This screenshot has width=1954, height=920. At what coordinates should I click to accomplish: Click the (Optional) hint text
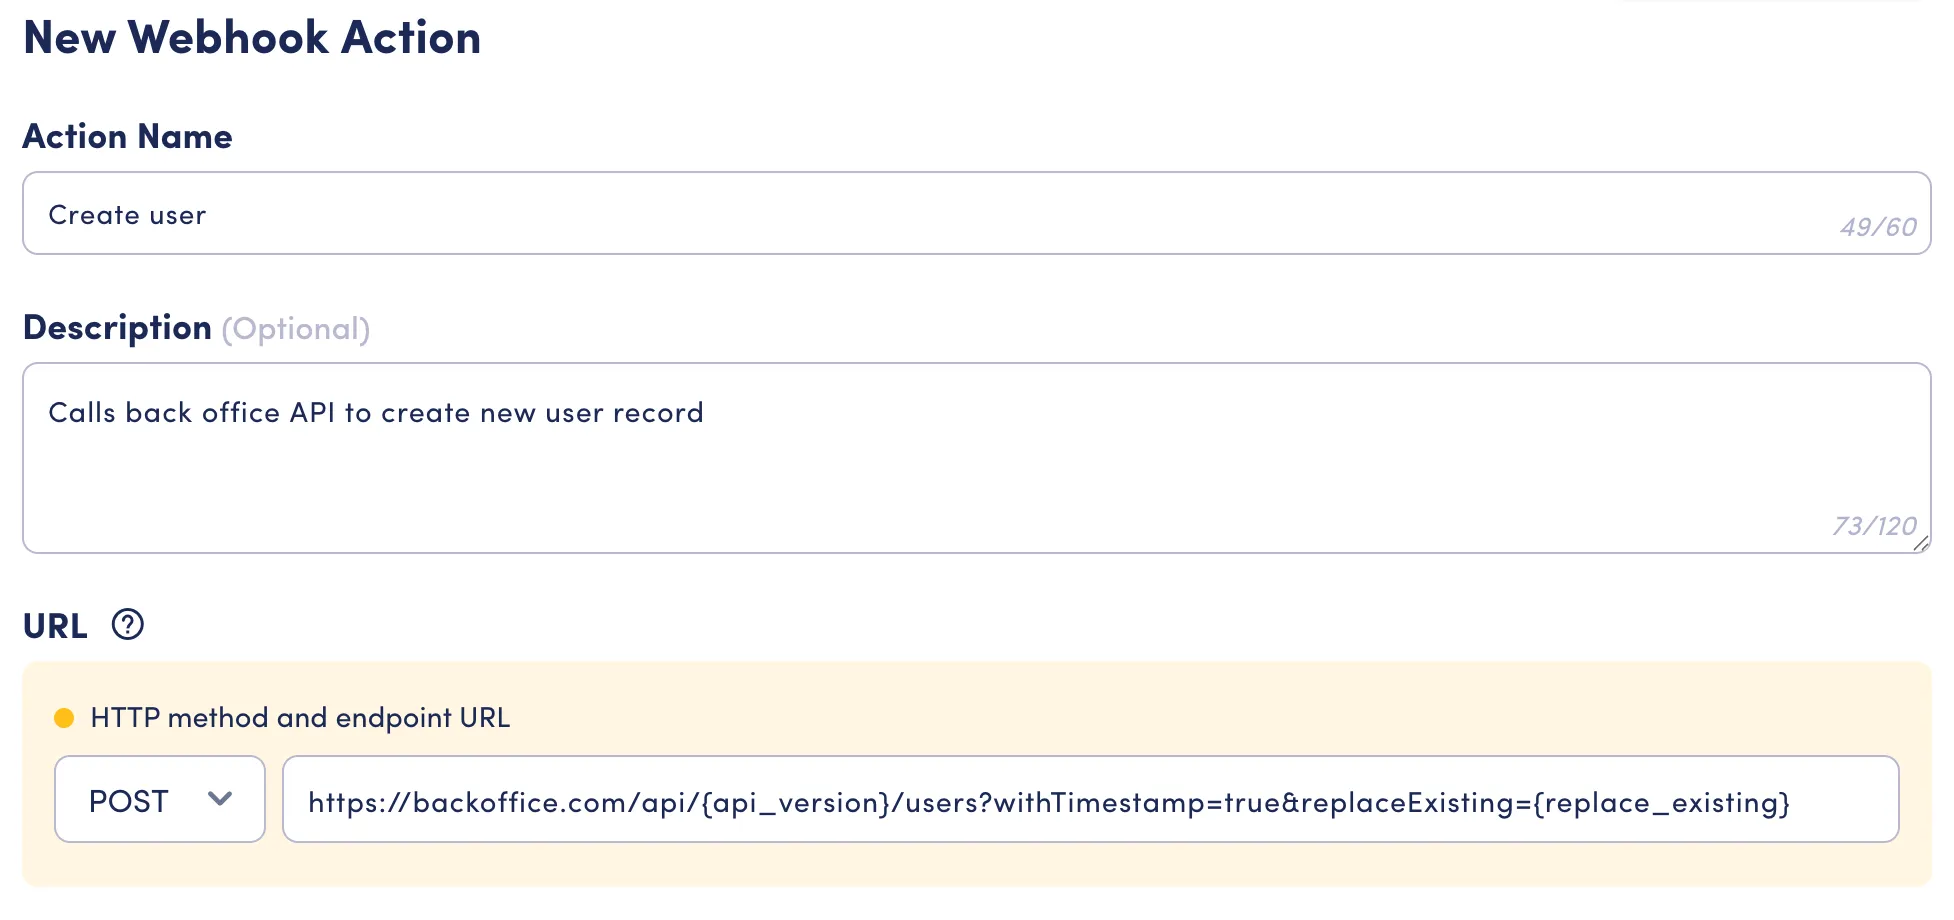(296, 329)
